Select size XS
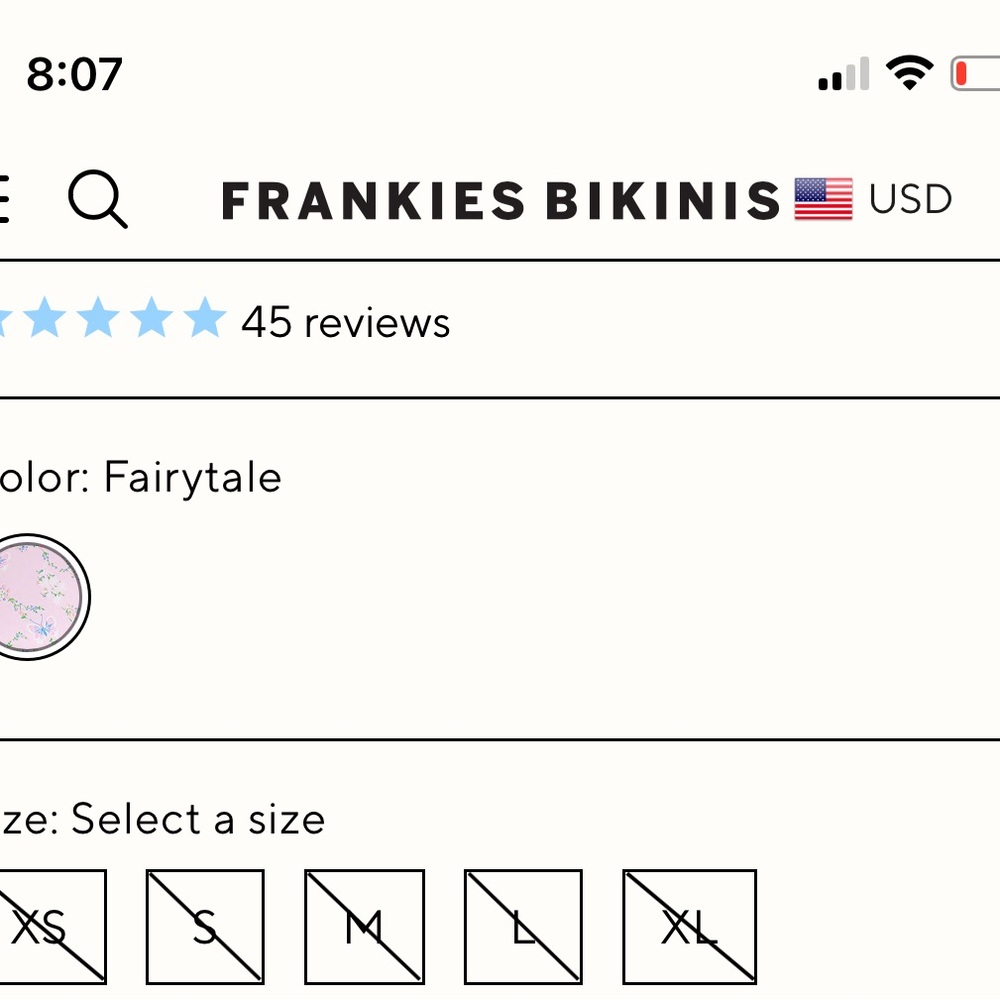This screenshot has width=1000, height=1000. pos(49,926)
